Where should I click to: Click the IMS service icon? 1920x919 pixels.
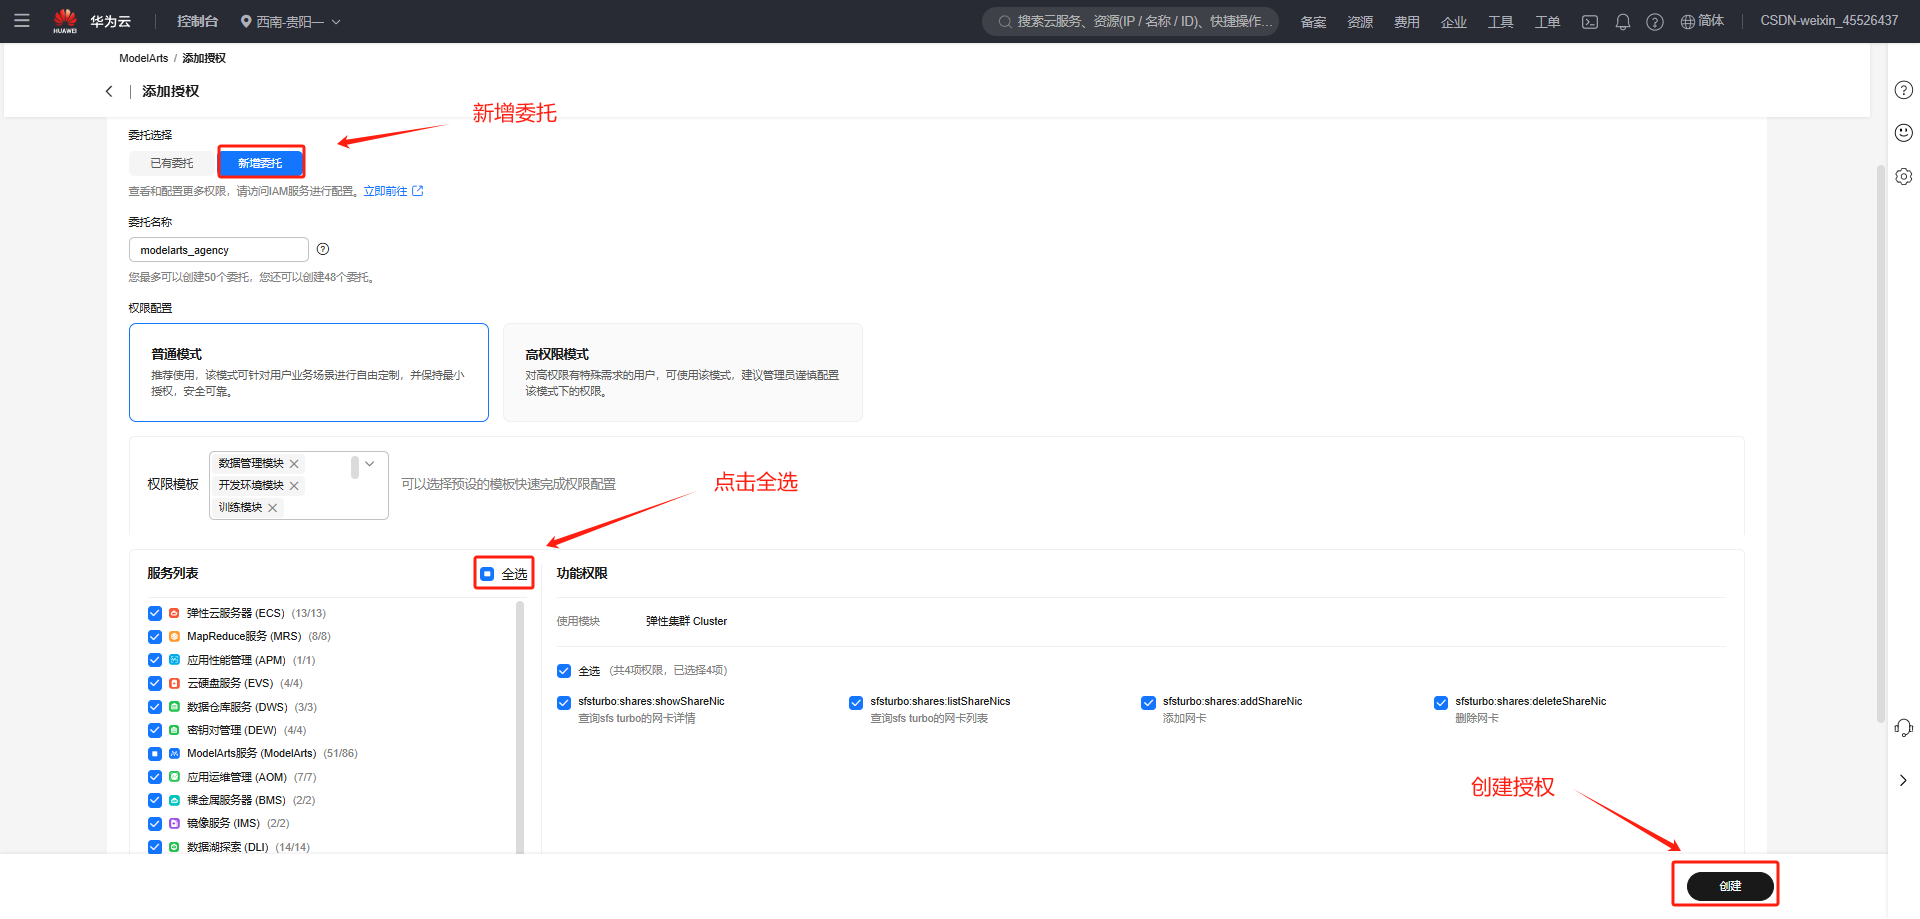pos(174,824)
